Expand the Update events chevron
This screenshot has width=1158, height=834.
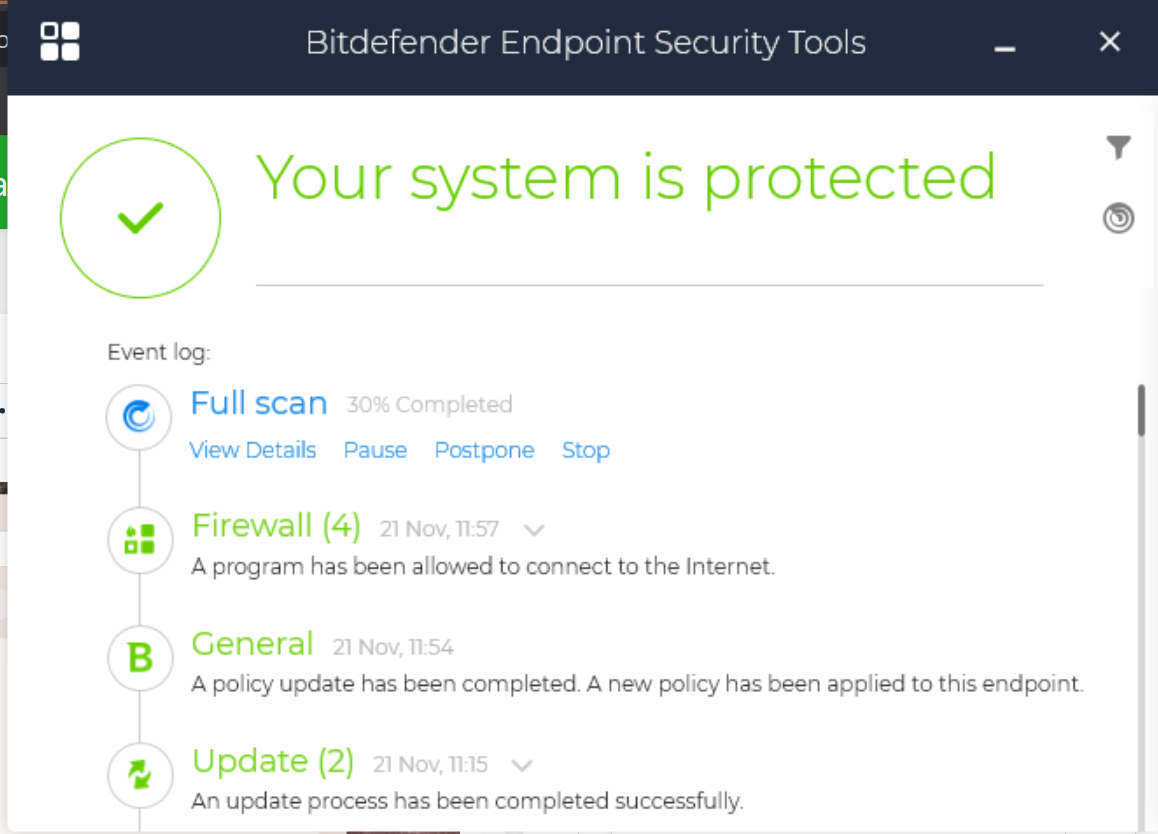tap(522, 766)
